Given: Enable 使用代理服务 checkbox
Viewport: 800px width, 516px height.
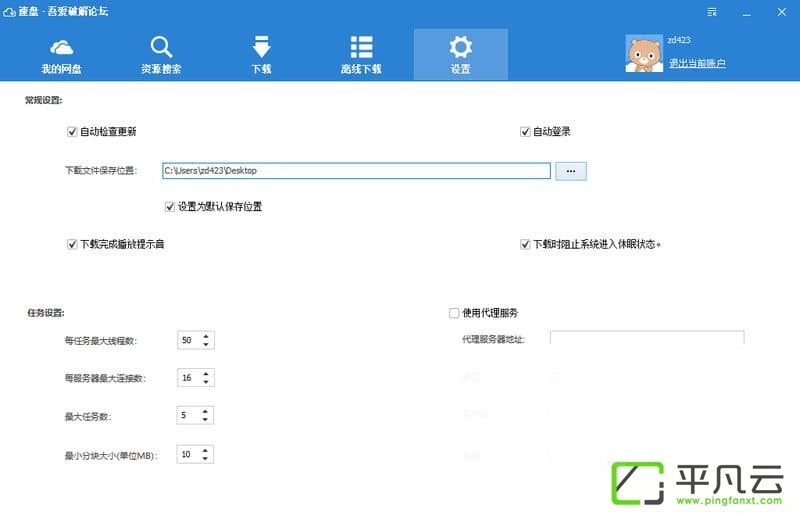Looking at the screenshot, I should coord(454,313).
